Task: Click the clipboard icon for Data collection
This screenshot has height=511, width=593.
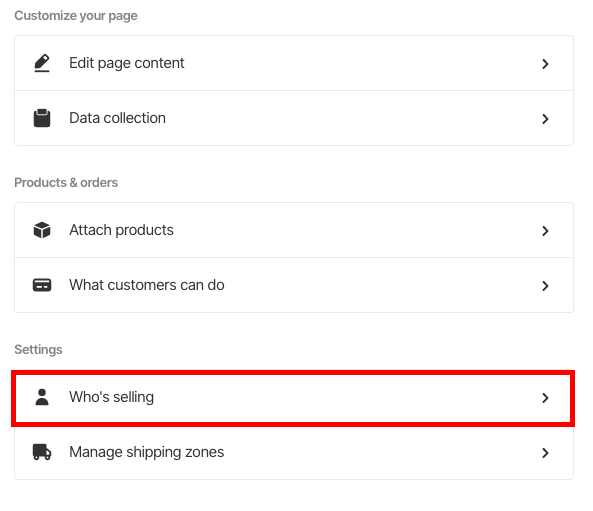Action: [42, 118]
